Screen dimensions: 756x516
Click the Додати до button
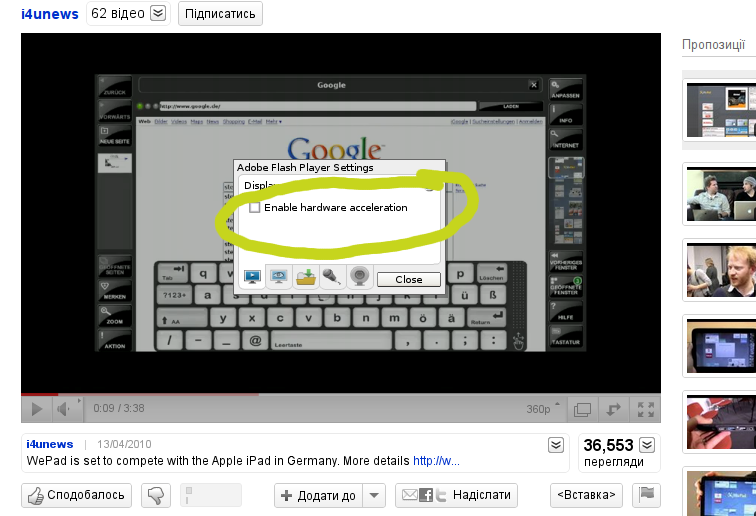coord(319,495)
